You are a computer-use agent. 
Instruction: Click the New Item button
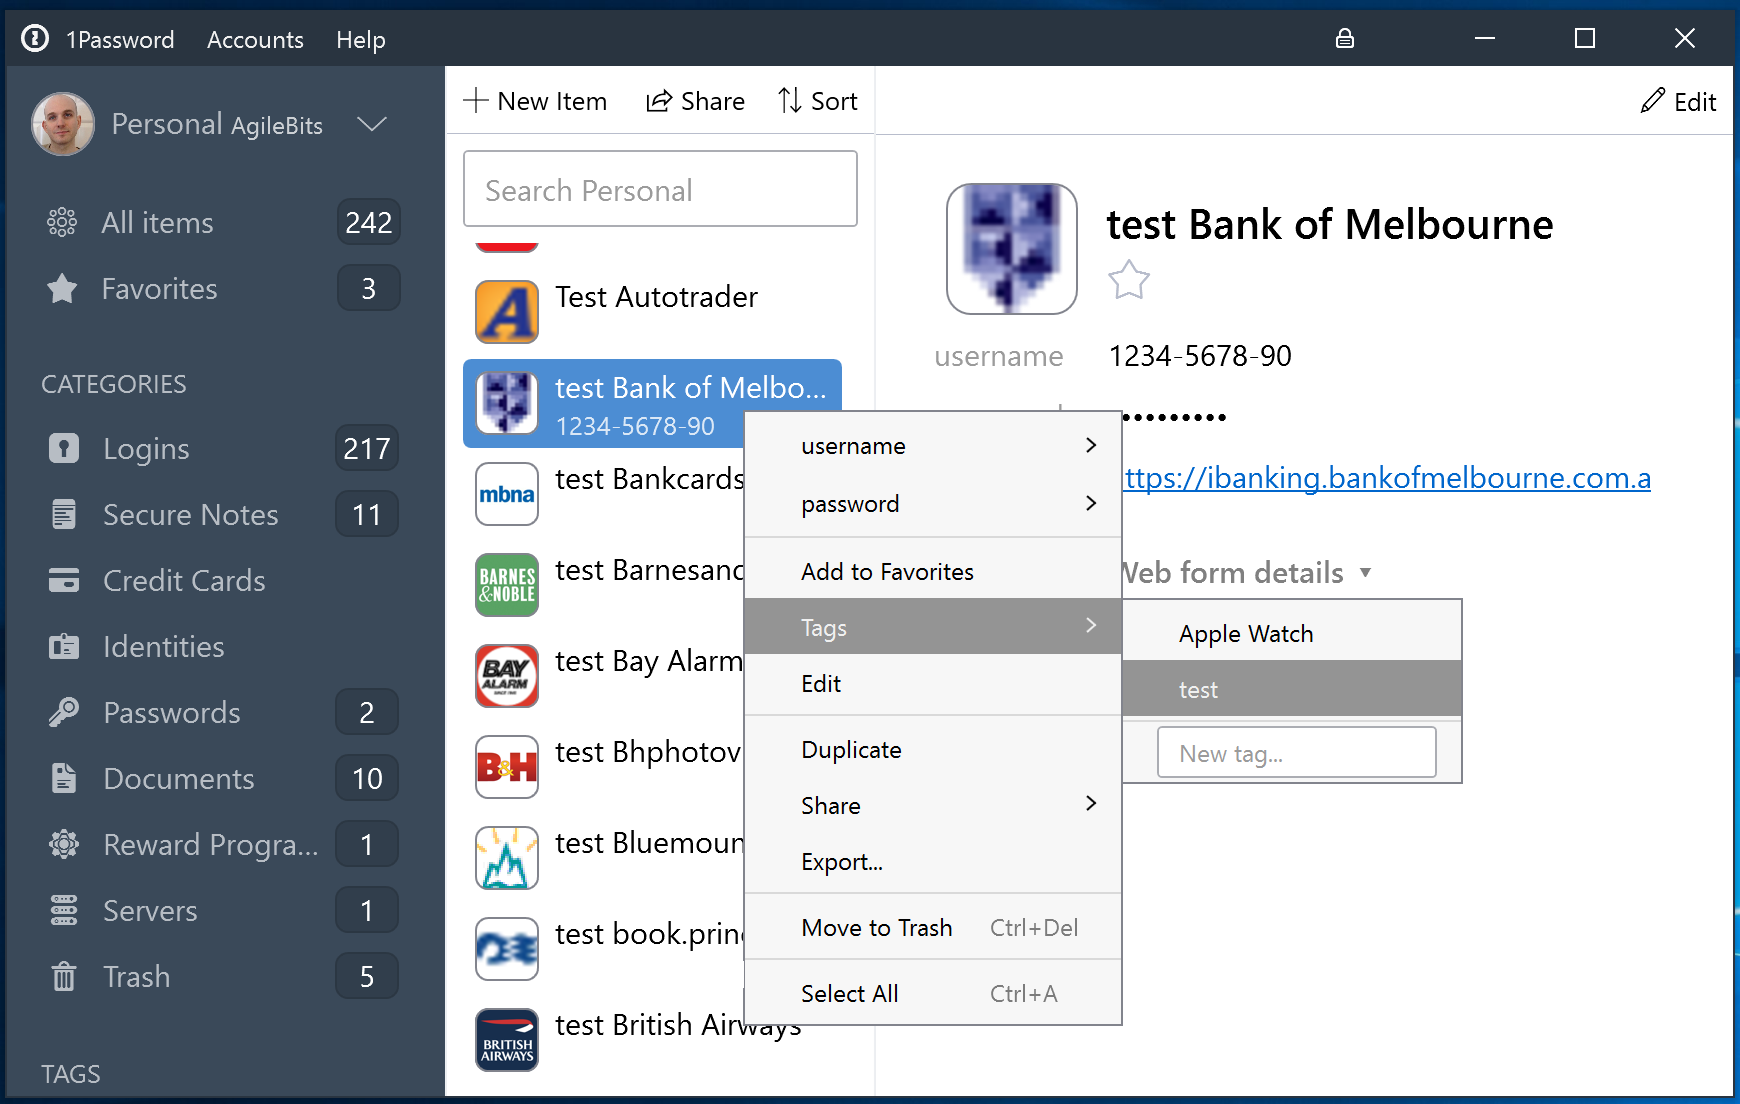click(535, 101)
